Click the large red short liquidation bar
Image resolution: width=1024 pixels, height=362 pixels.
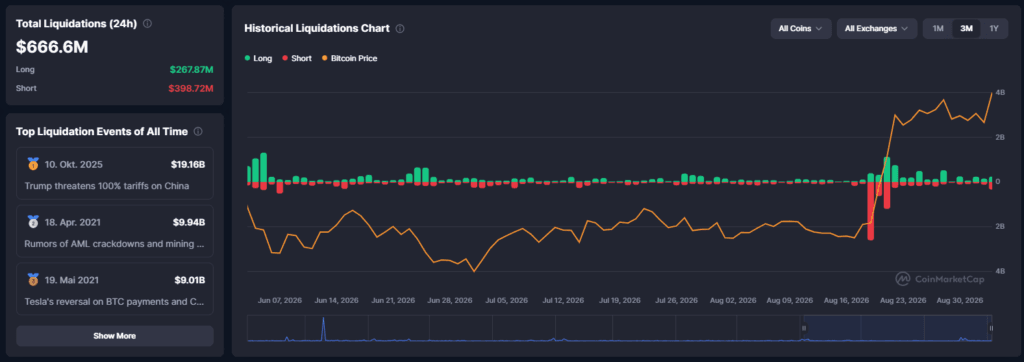[871, 211]
